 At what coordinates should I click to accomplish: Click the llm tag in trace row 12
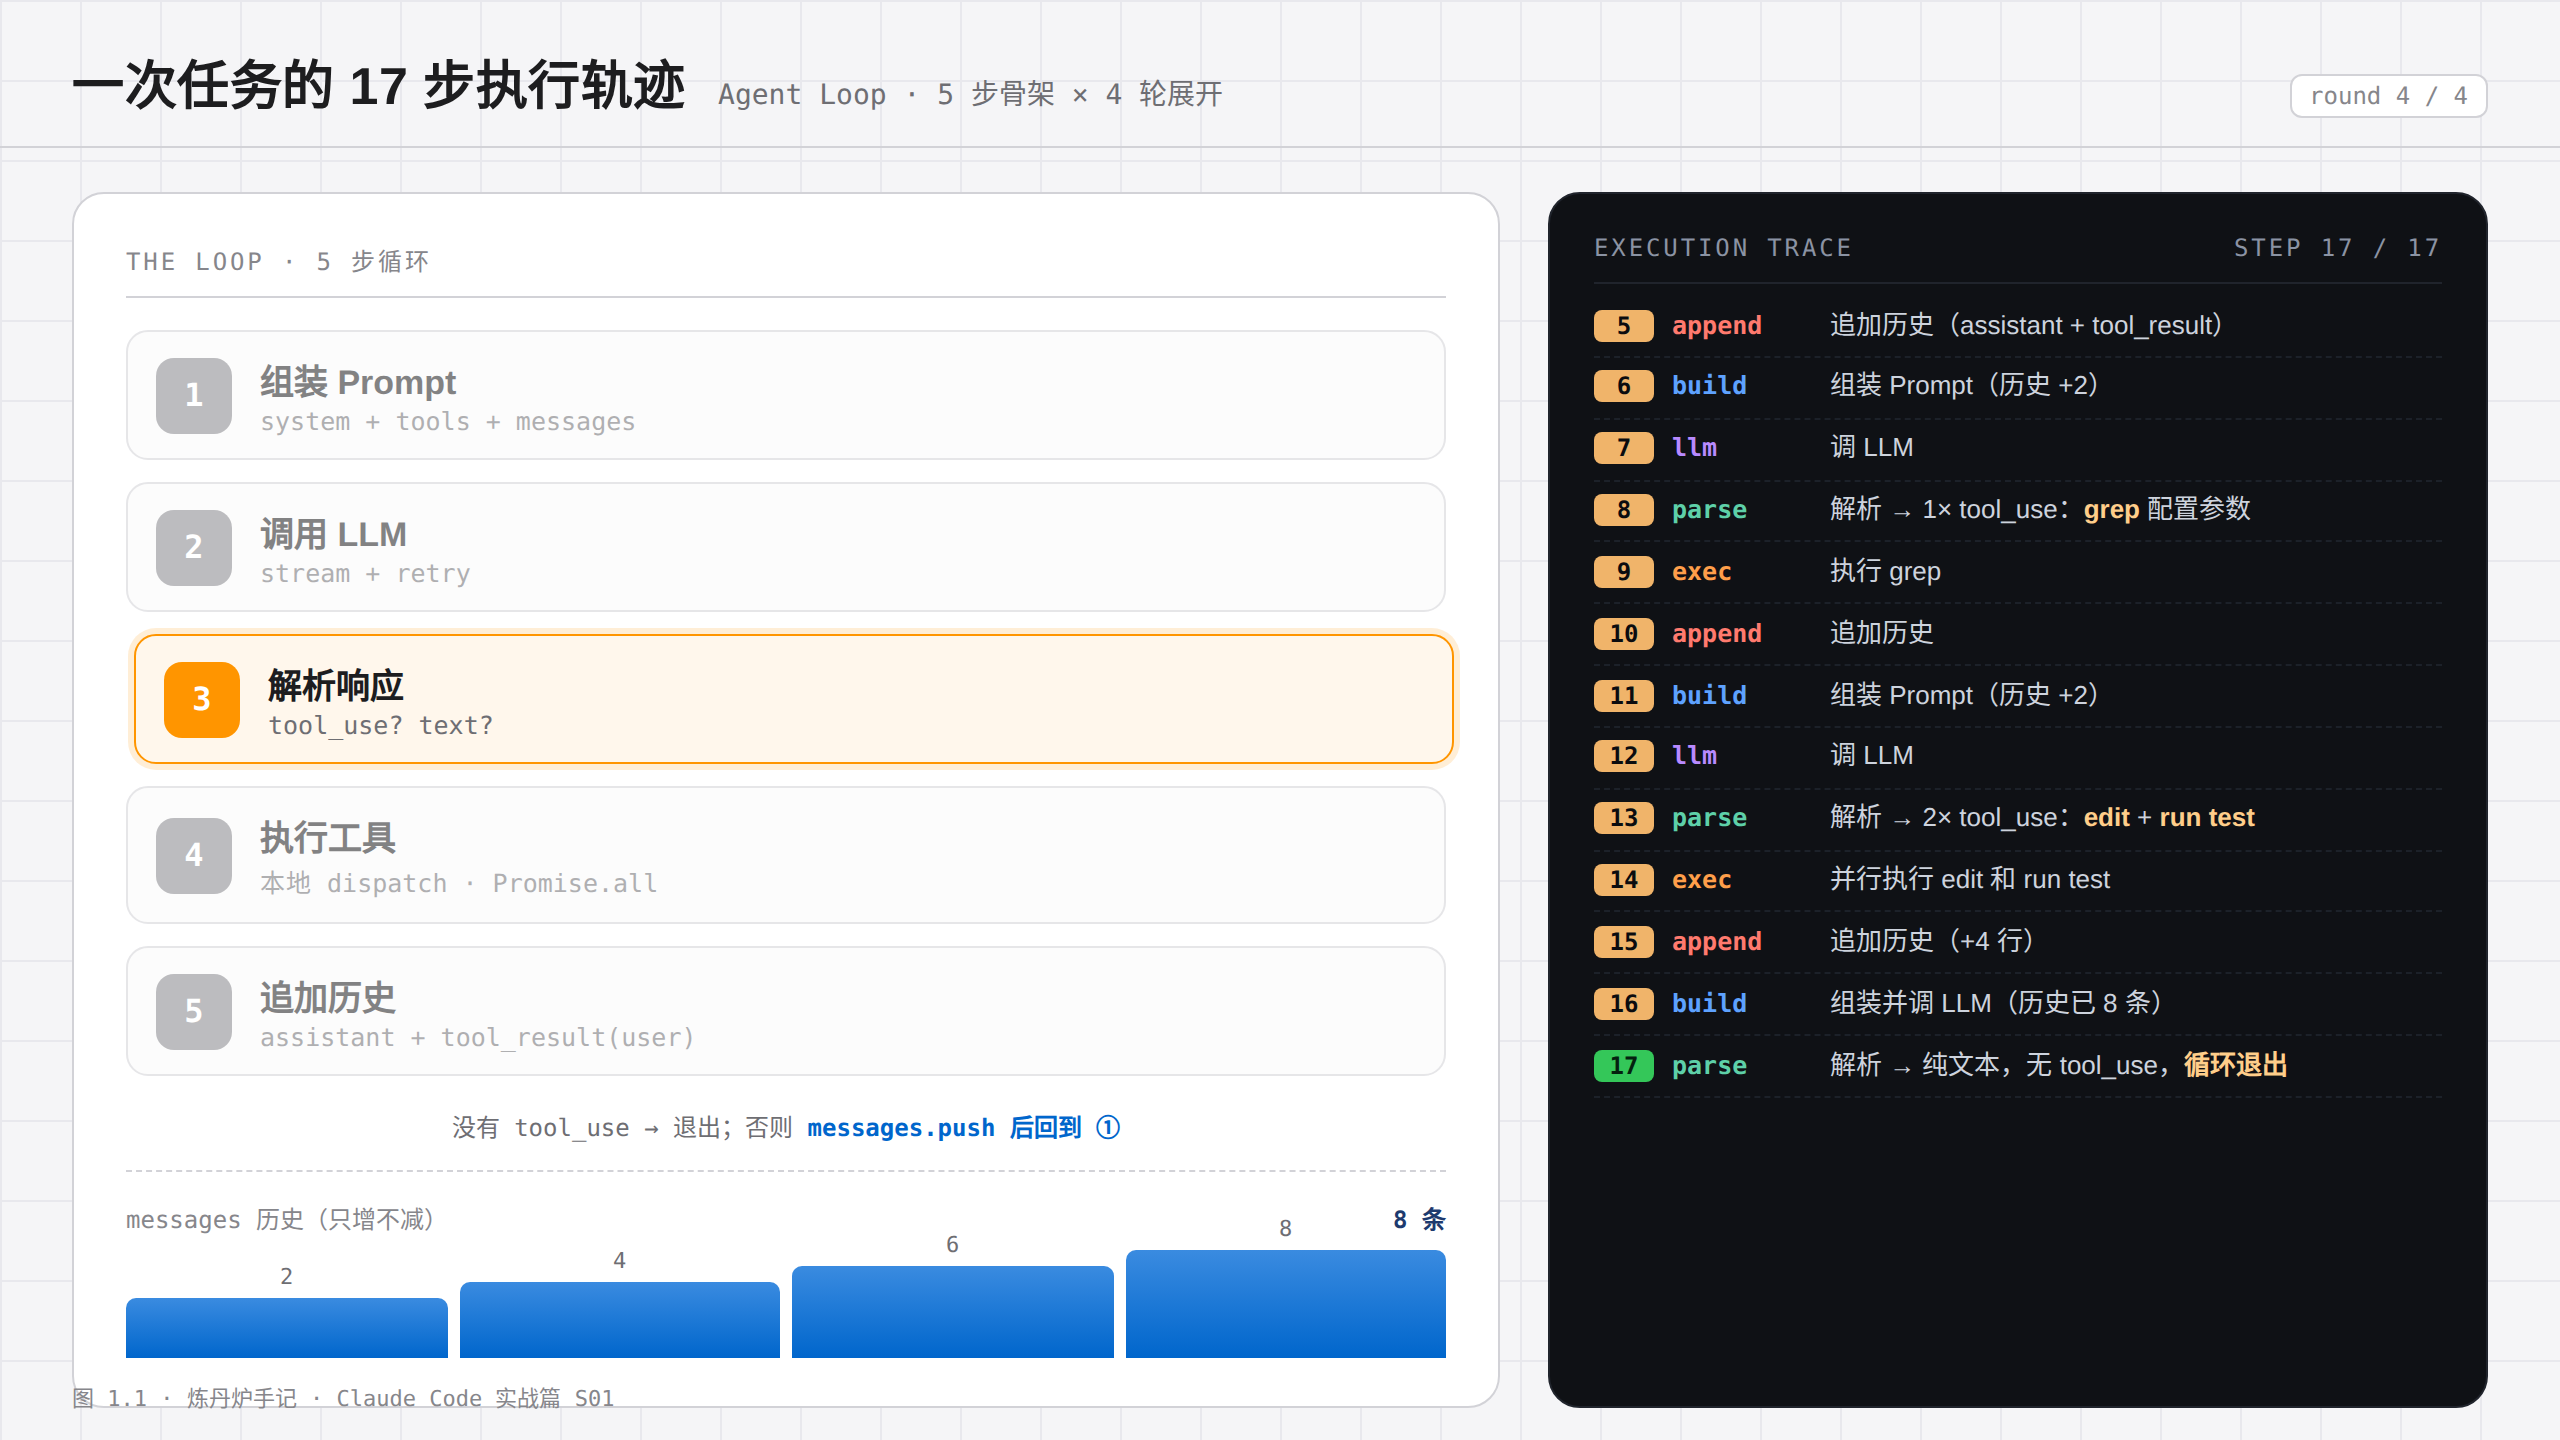(x=1694, y=756)
